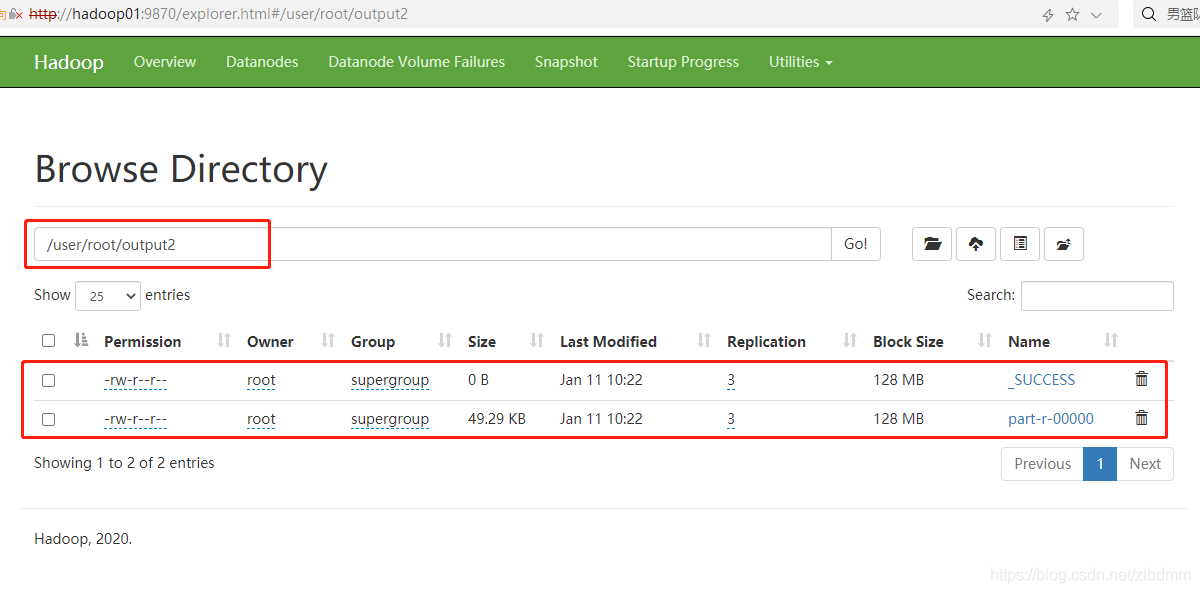This screenshot has height=593, width=1200.
Task: Sort by Size column arrows
Action: 537,341
